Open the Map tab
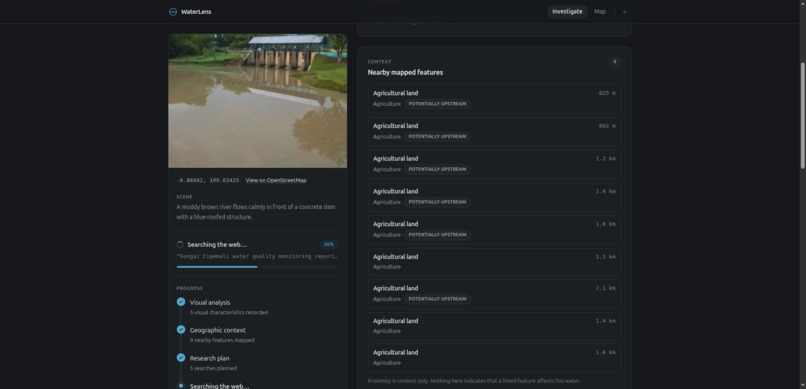 [599, 11]
